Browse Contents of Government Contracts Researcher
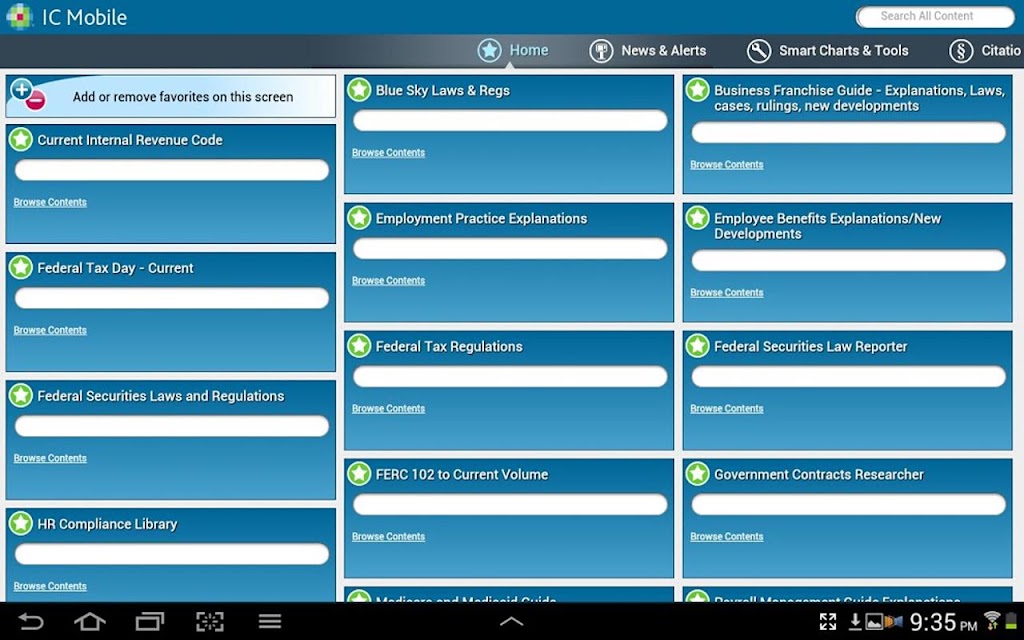1024x640 pixels. (x=727, y=537)
